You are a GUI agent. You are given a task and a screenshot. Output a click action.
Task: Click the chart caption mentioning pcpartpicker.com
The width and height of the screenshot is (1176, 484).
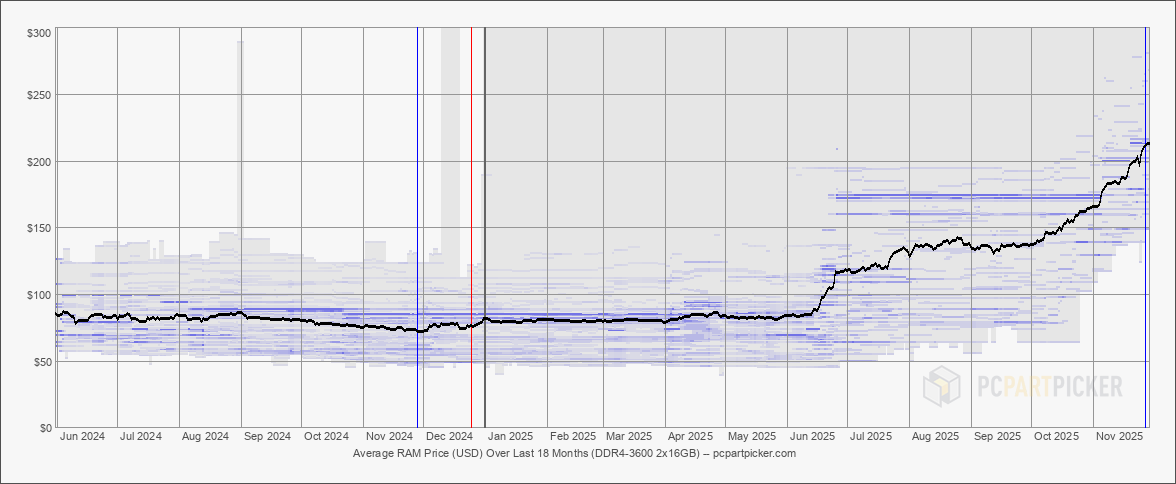(574, 453)
